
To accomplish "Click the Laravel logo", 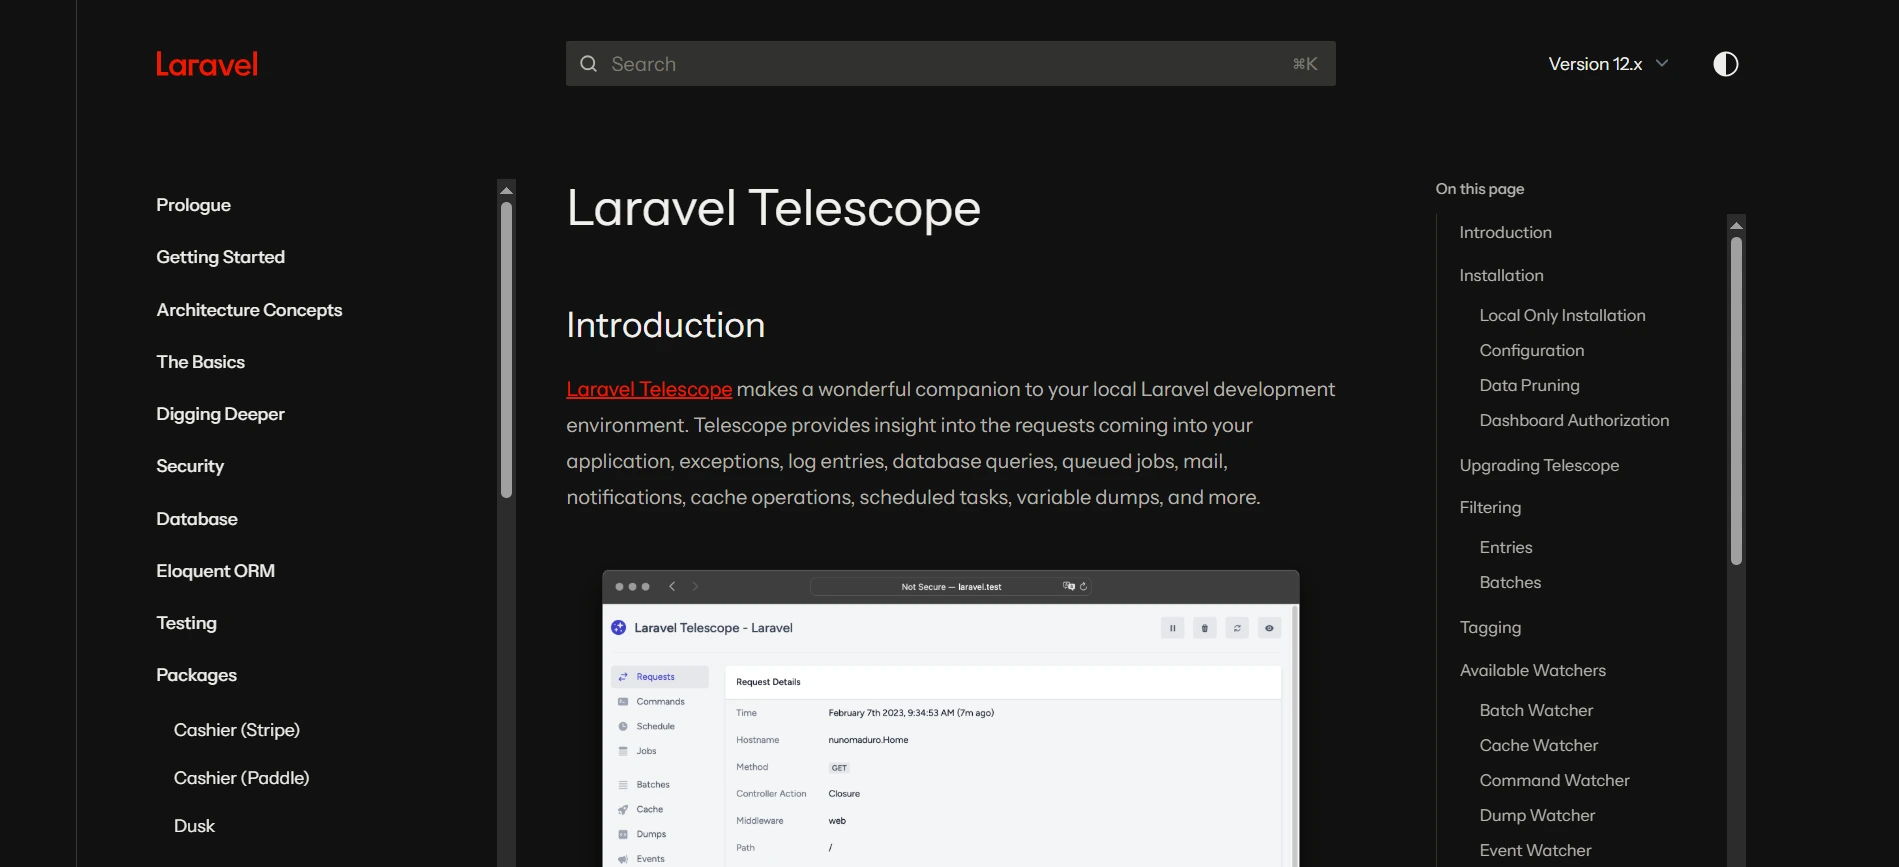I will 207,64.
